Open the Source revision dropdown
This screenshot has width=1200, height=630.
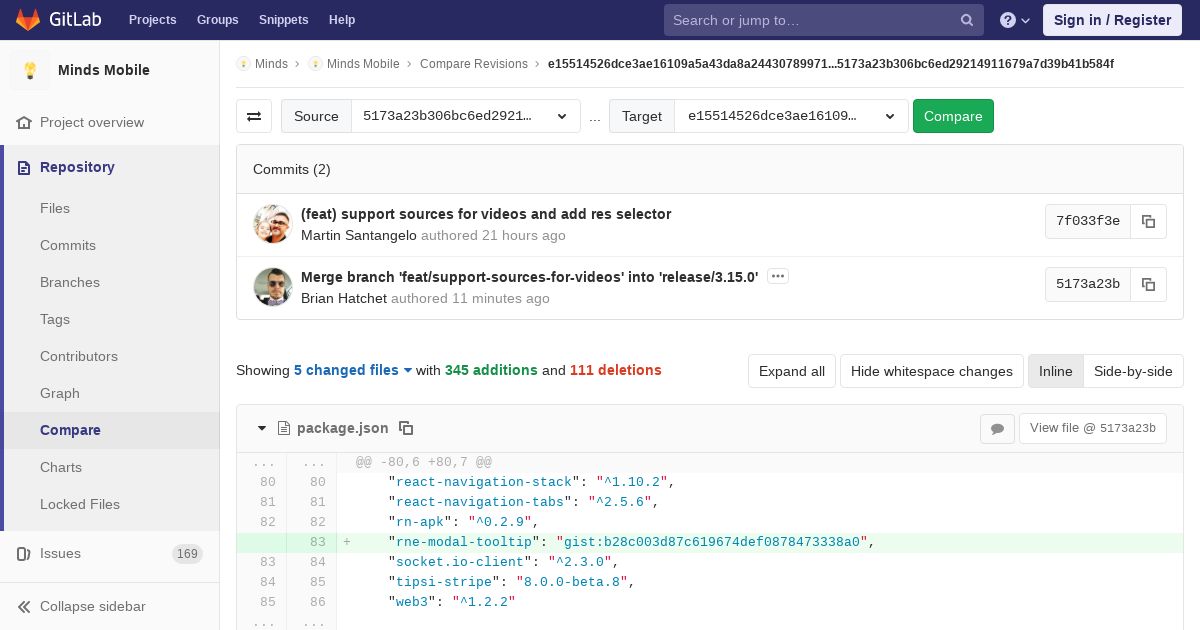[466, 116]
